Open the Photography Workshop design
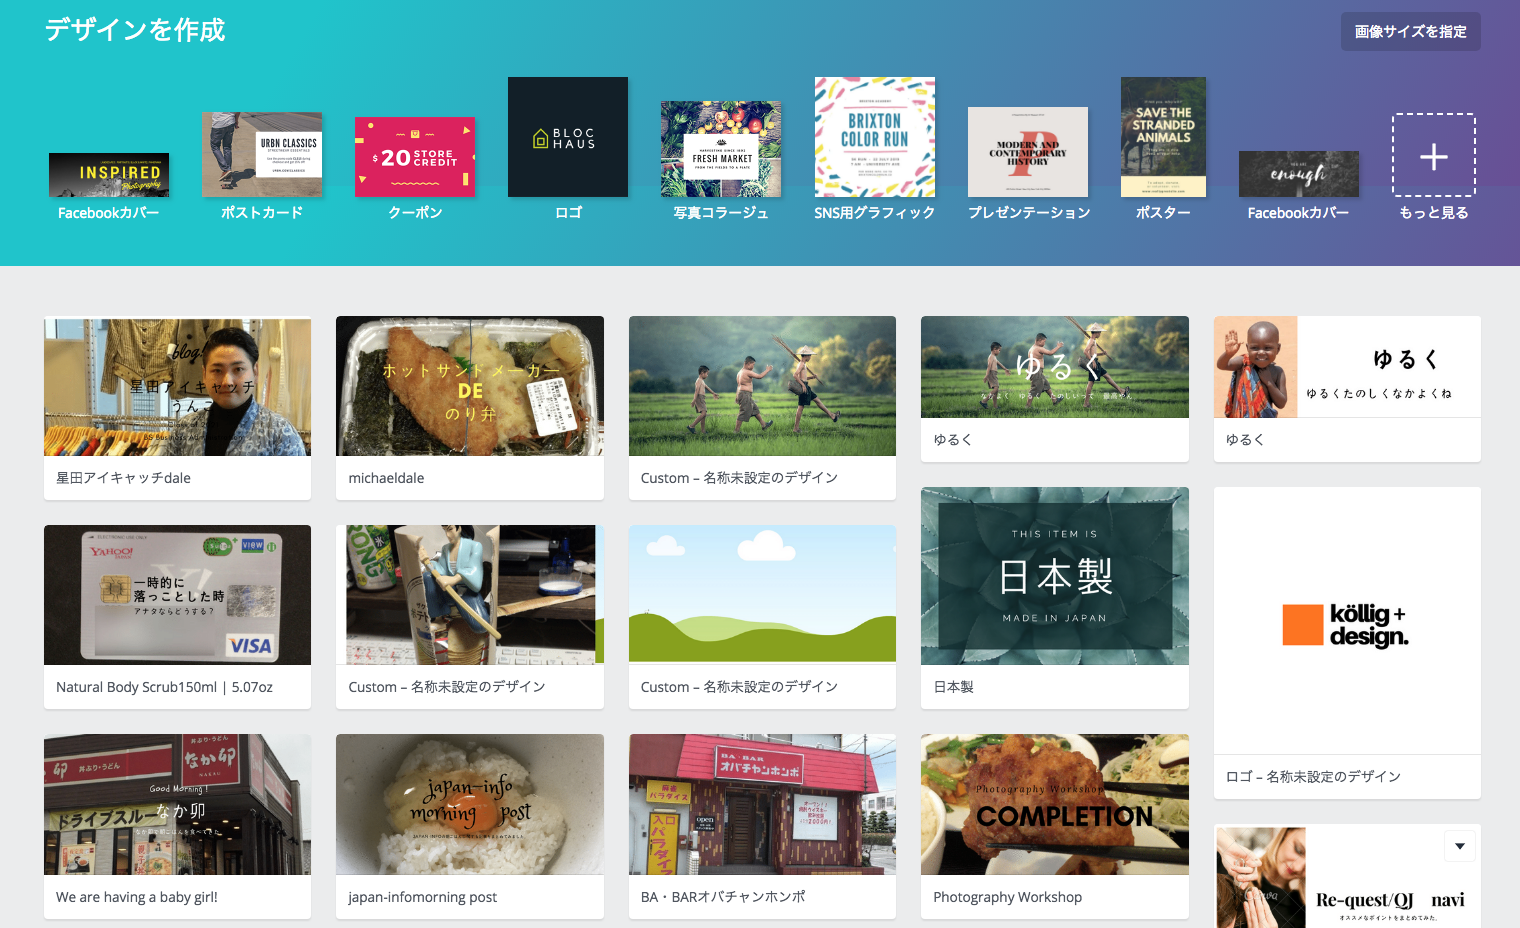The image size is (1520, 928). coord(1054,805)
